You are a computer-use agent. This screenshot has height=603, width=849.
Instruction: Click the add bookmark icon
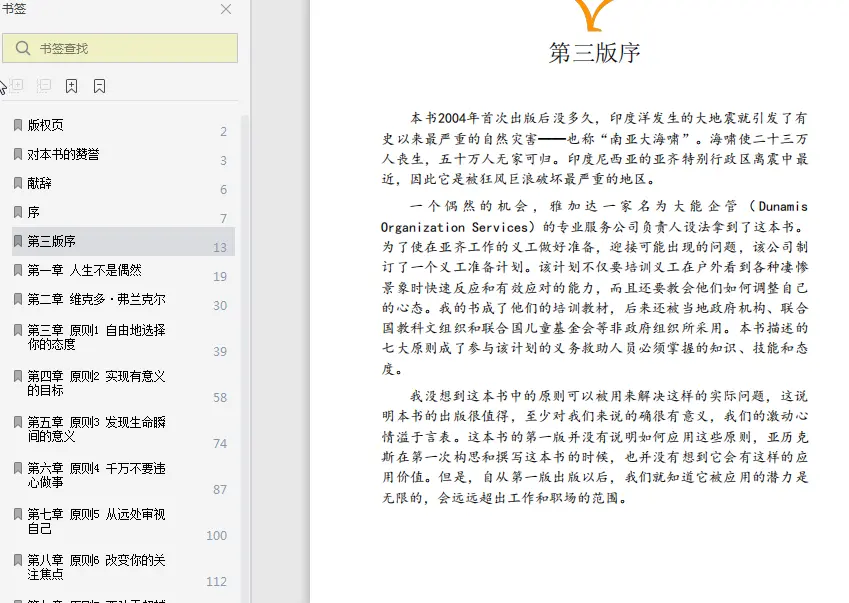71,86
